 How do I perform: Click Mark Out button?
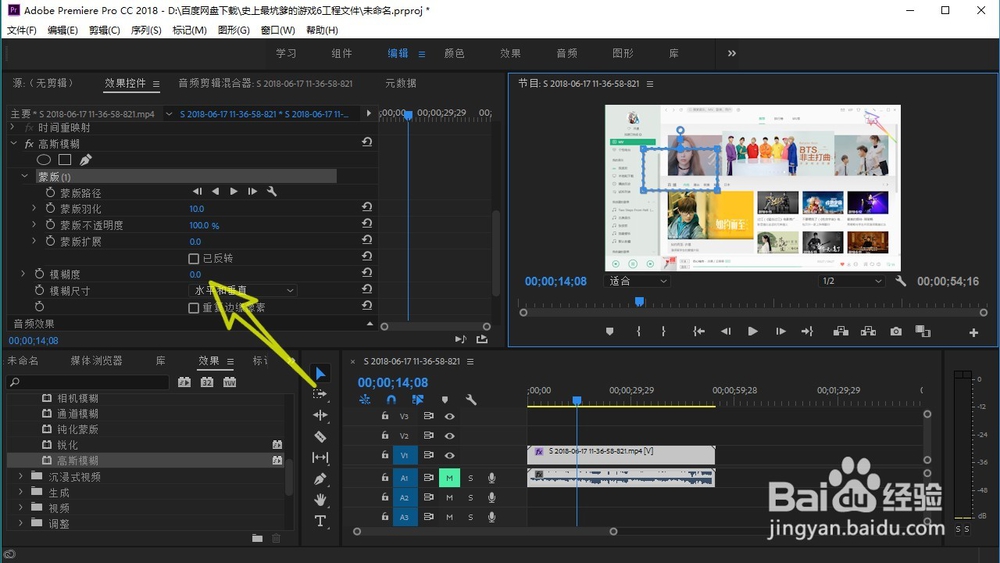[663, 332]
